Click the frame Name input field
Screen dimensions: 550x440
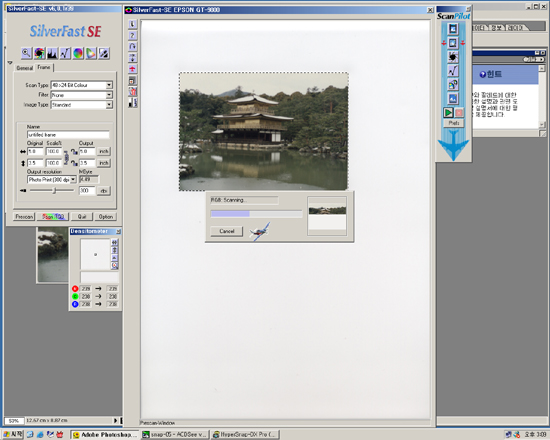point(68,135)
